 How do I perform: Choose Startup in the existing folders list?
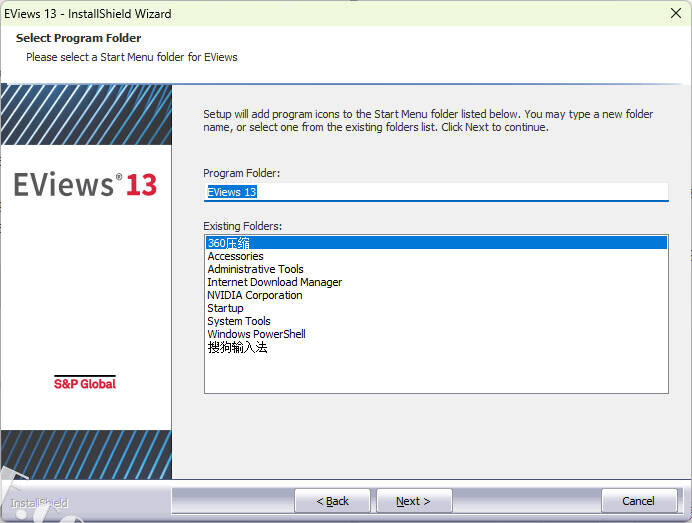coord(225,308)
